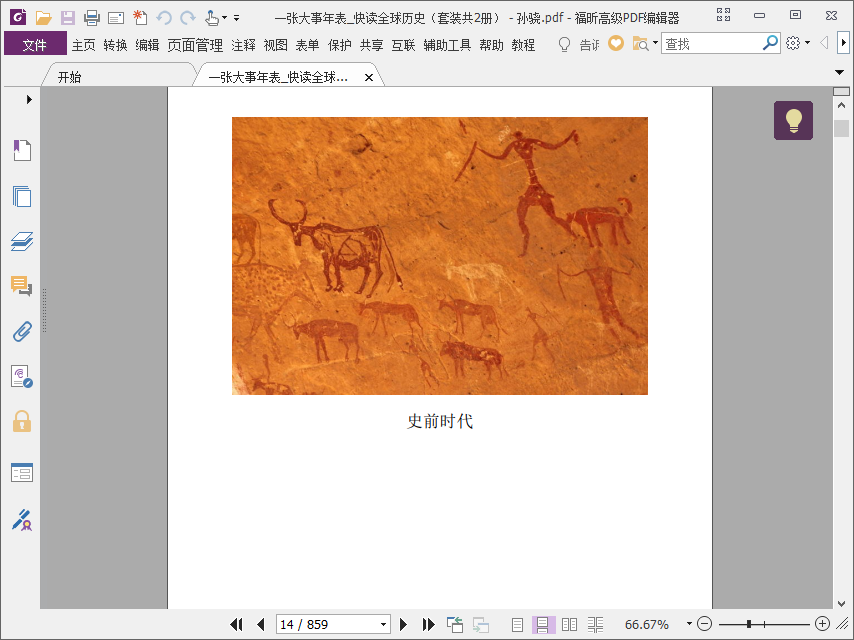Click the 查找 search input field
This screenshot has height=640, width=854.
click(x=712, y=44)
